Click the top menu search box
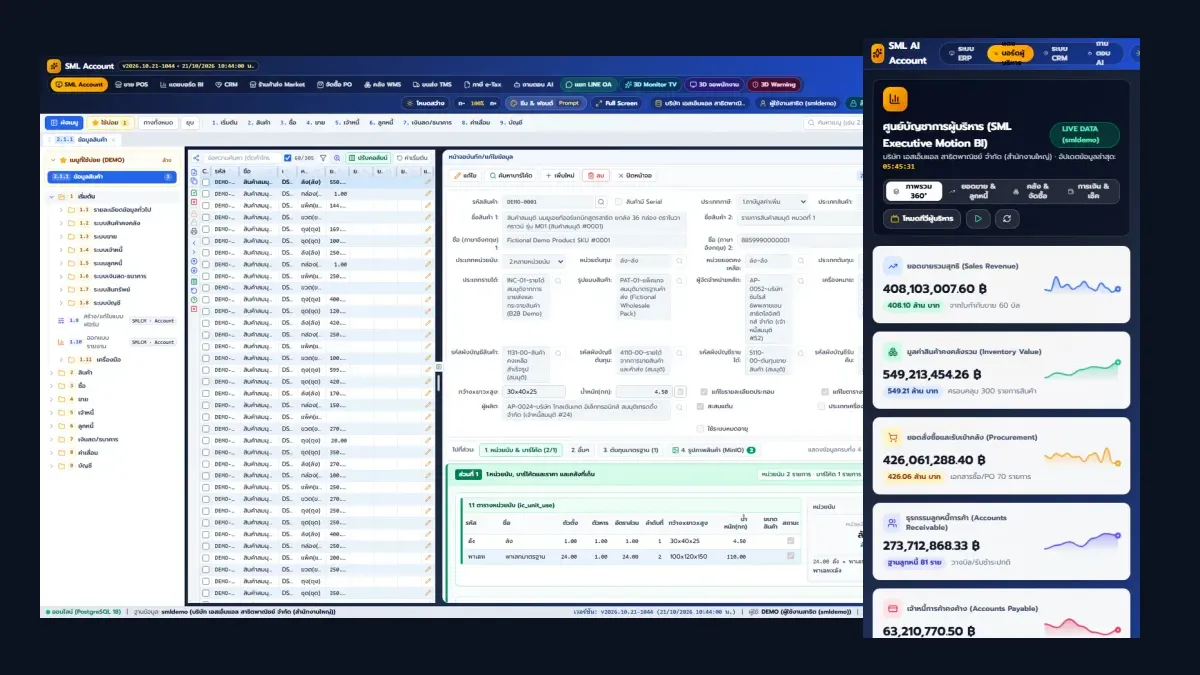Image resolution: width=1200 pixels, height=675 pixels. coord(833,122)
